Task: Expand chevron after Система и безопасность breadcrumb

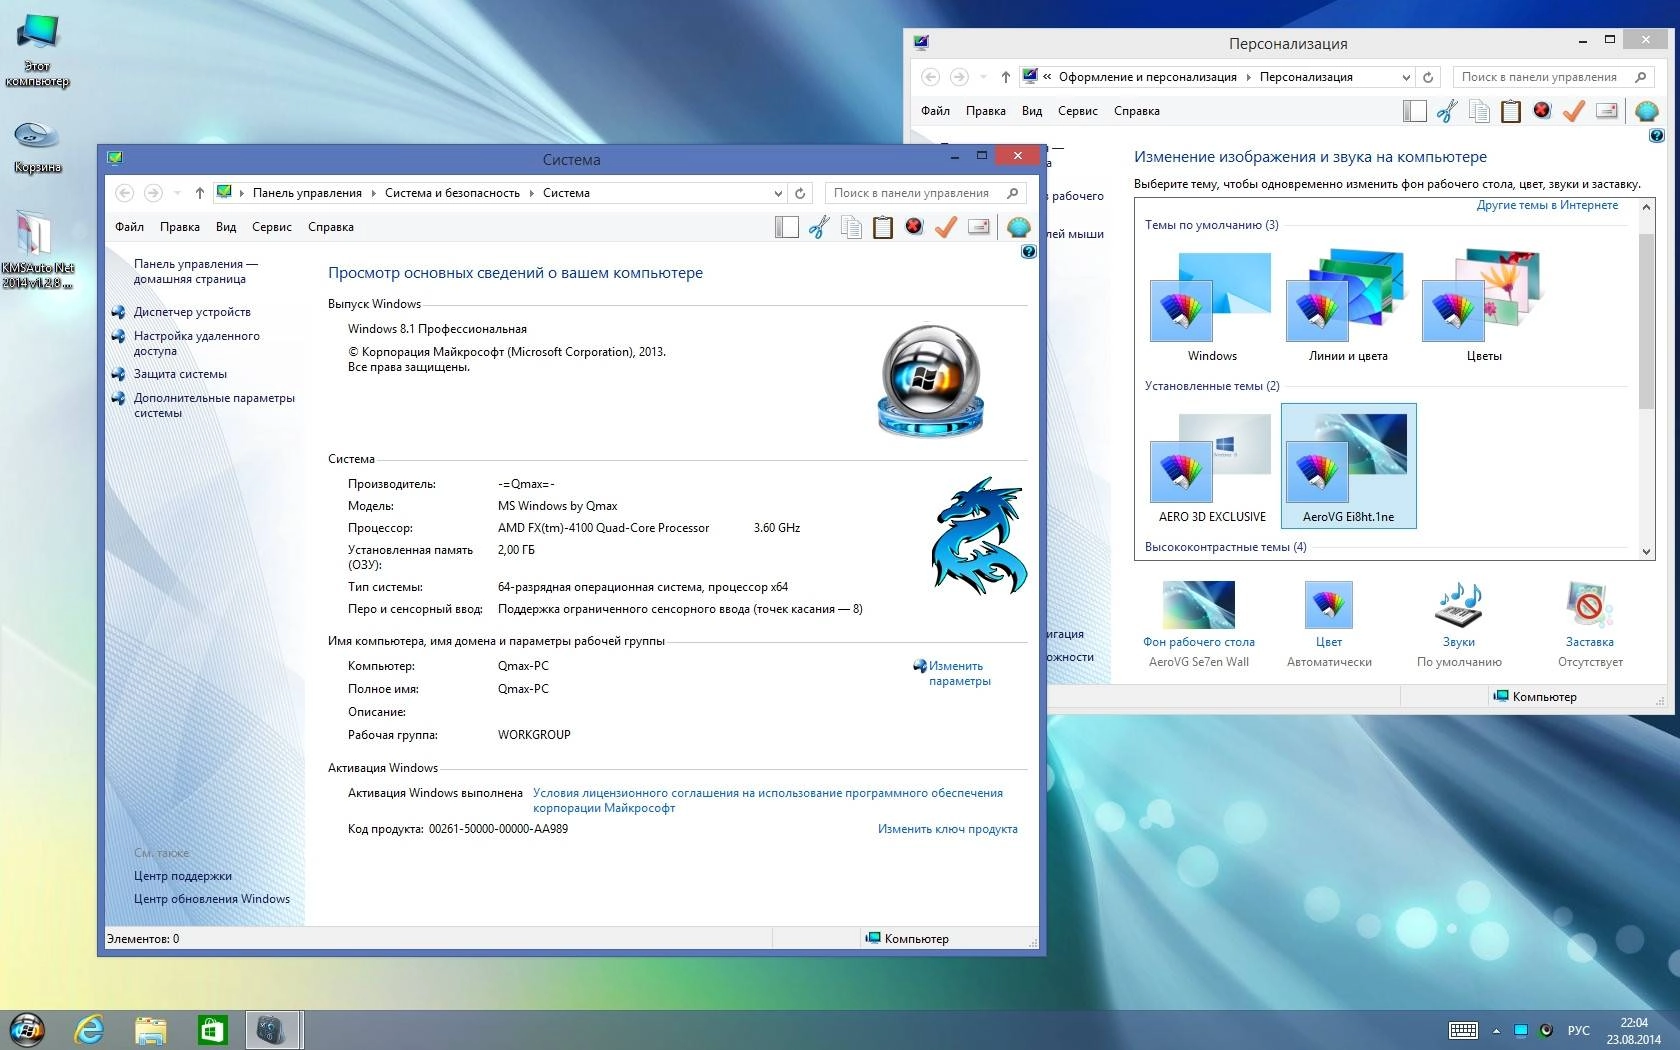Action: [531, 193]
